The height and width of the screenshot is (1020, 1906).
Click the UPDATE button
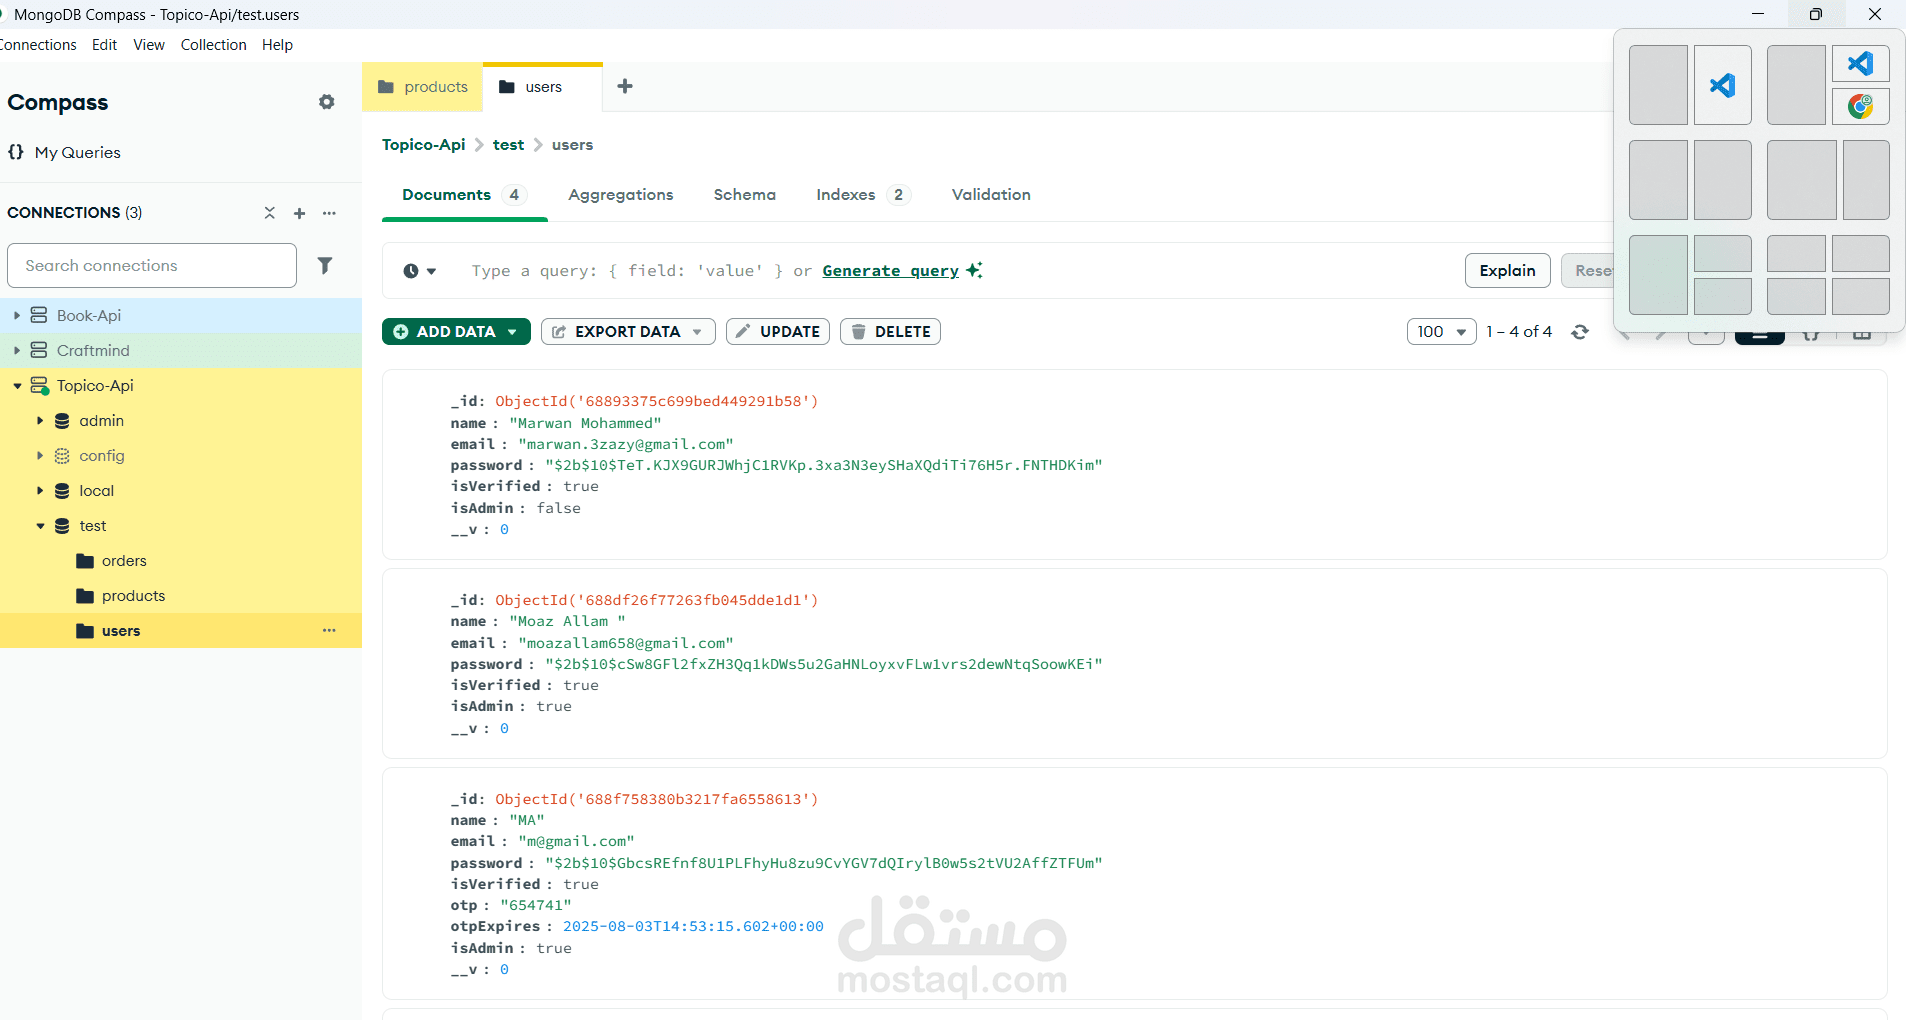coord(778,332)
